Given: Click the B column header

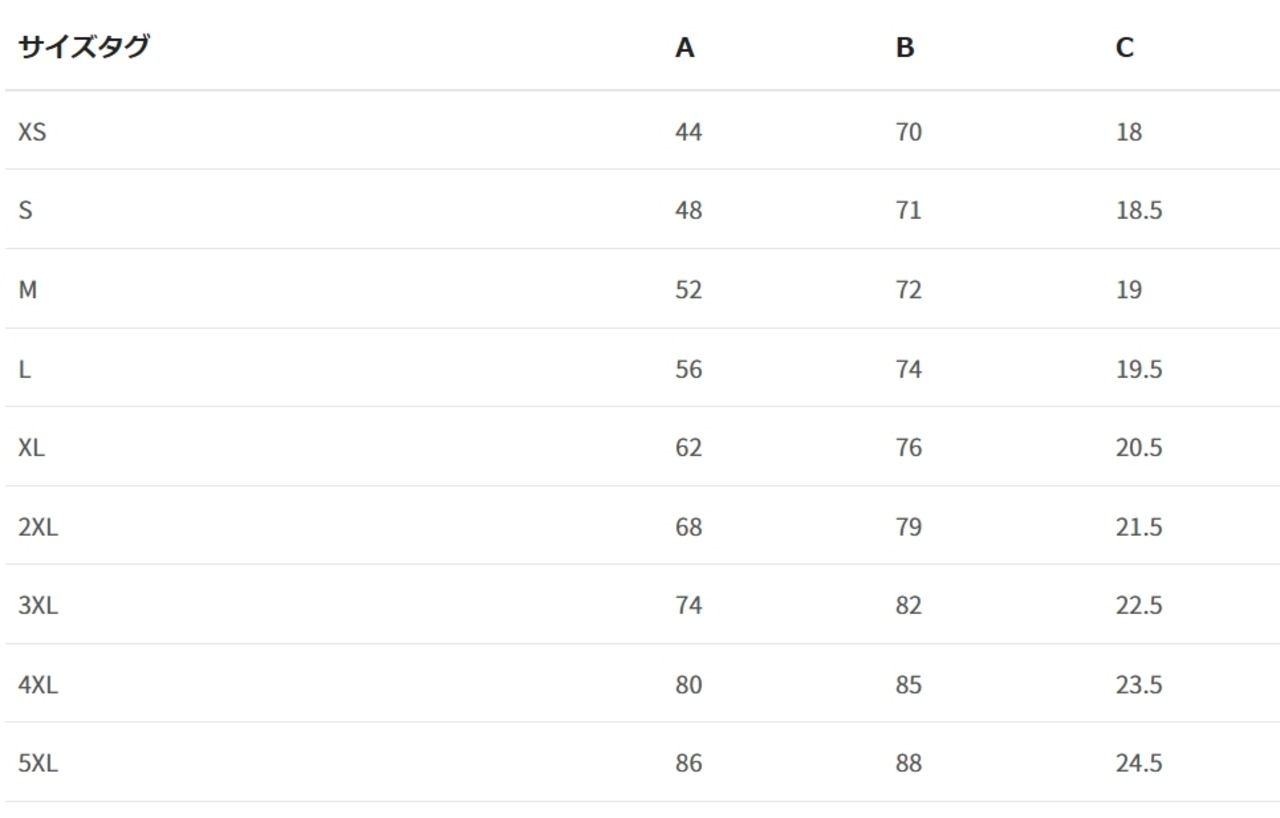Looking at the screenshot, I should pyautogui.click(x=905, y=48).
